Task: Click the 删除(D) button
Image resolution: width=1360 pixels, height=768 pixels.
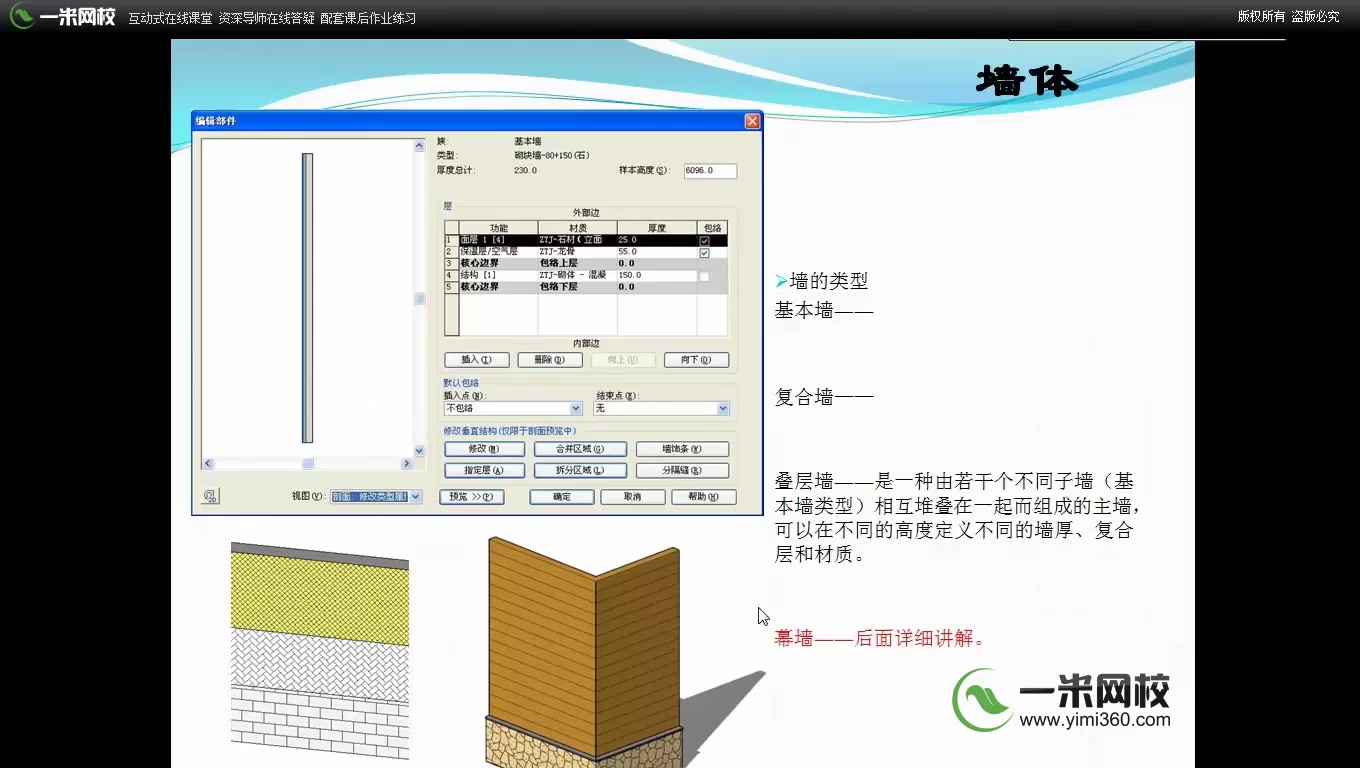Action: point(550,360)
